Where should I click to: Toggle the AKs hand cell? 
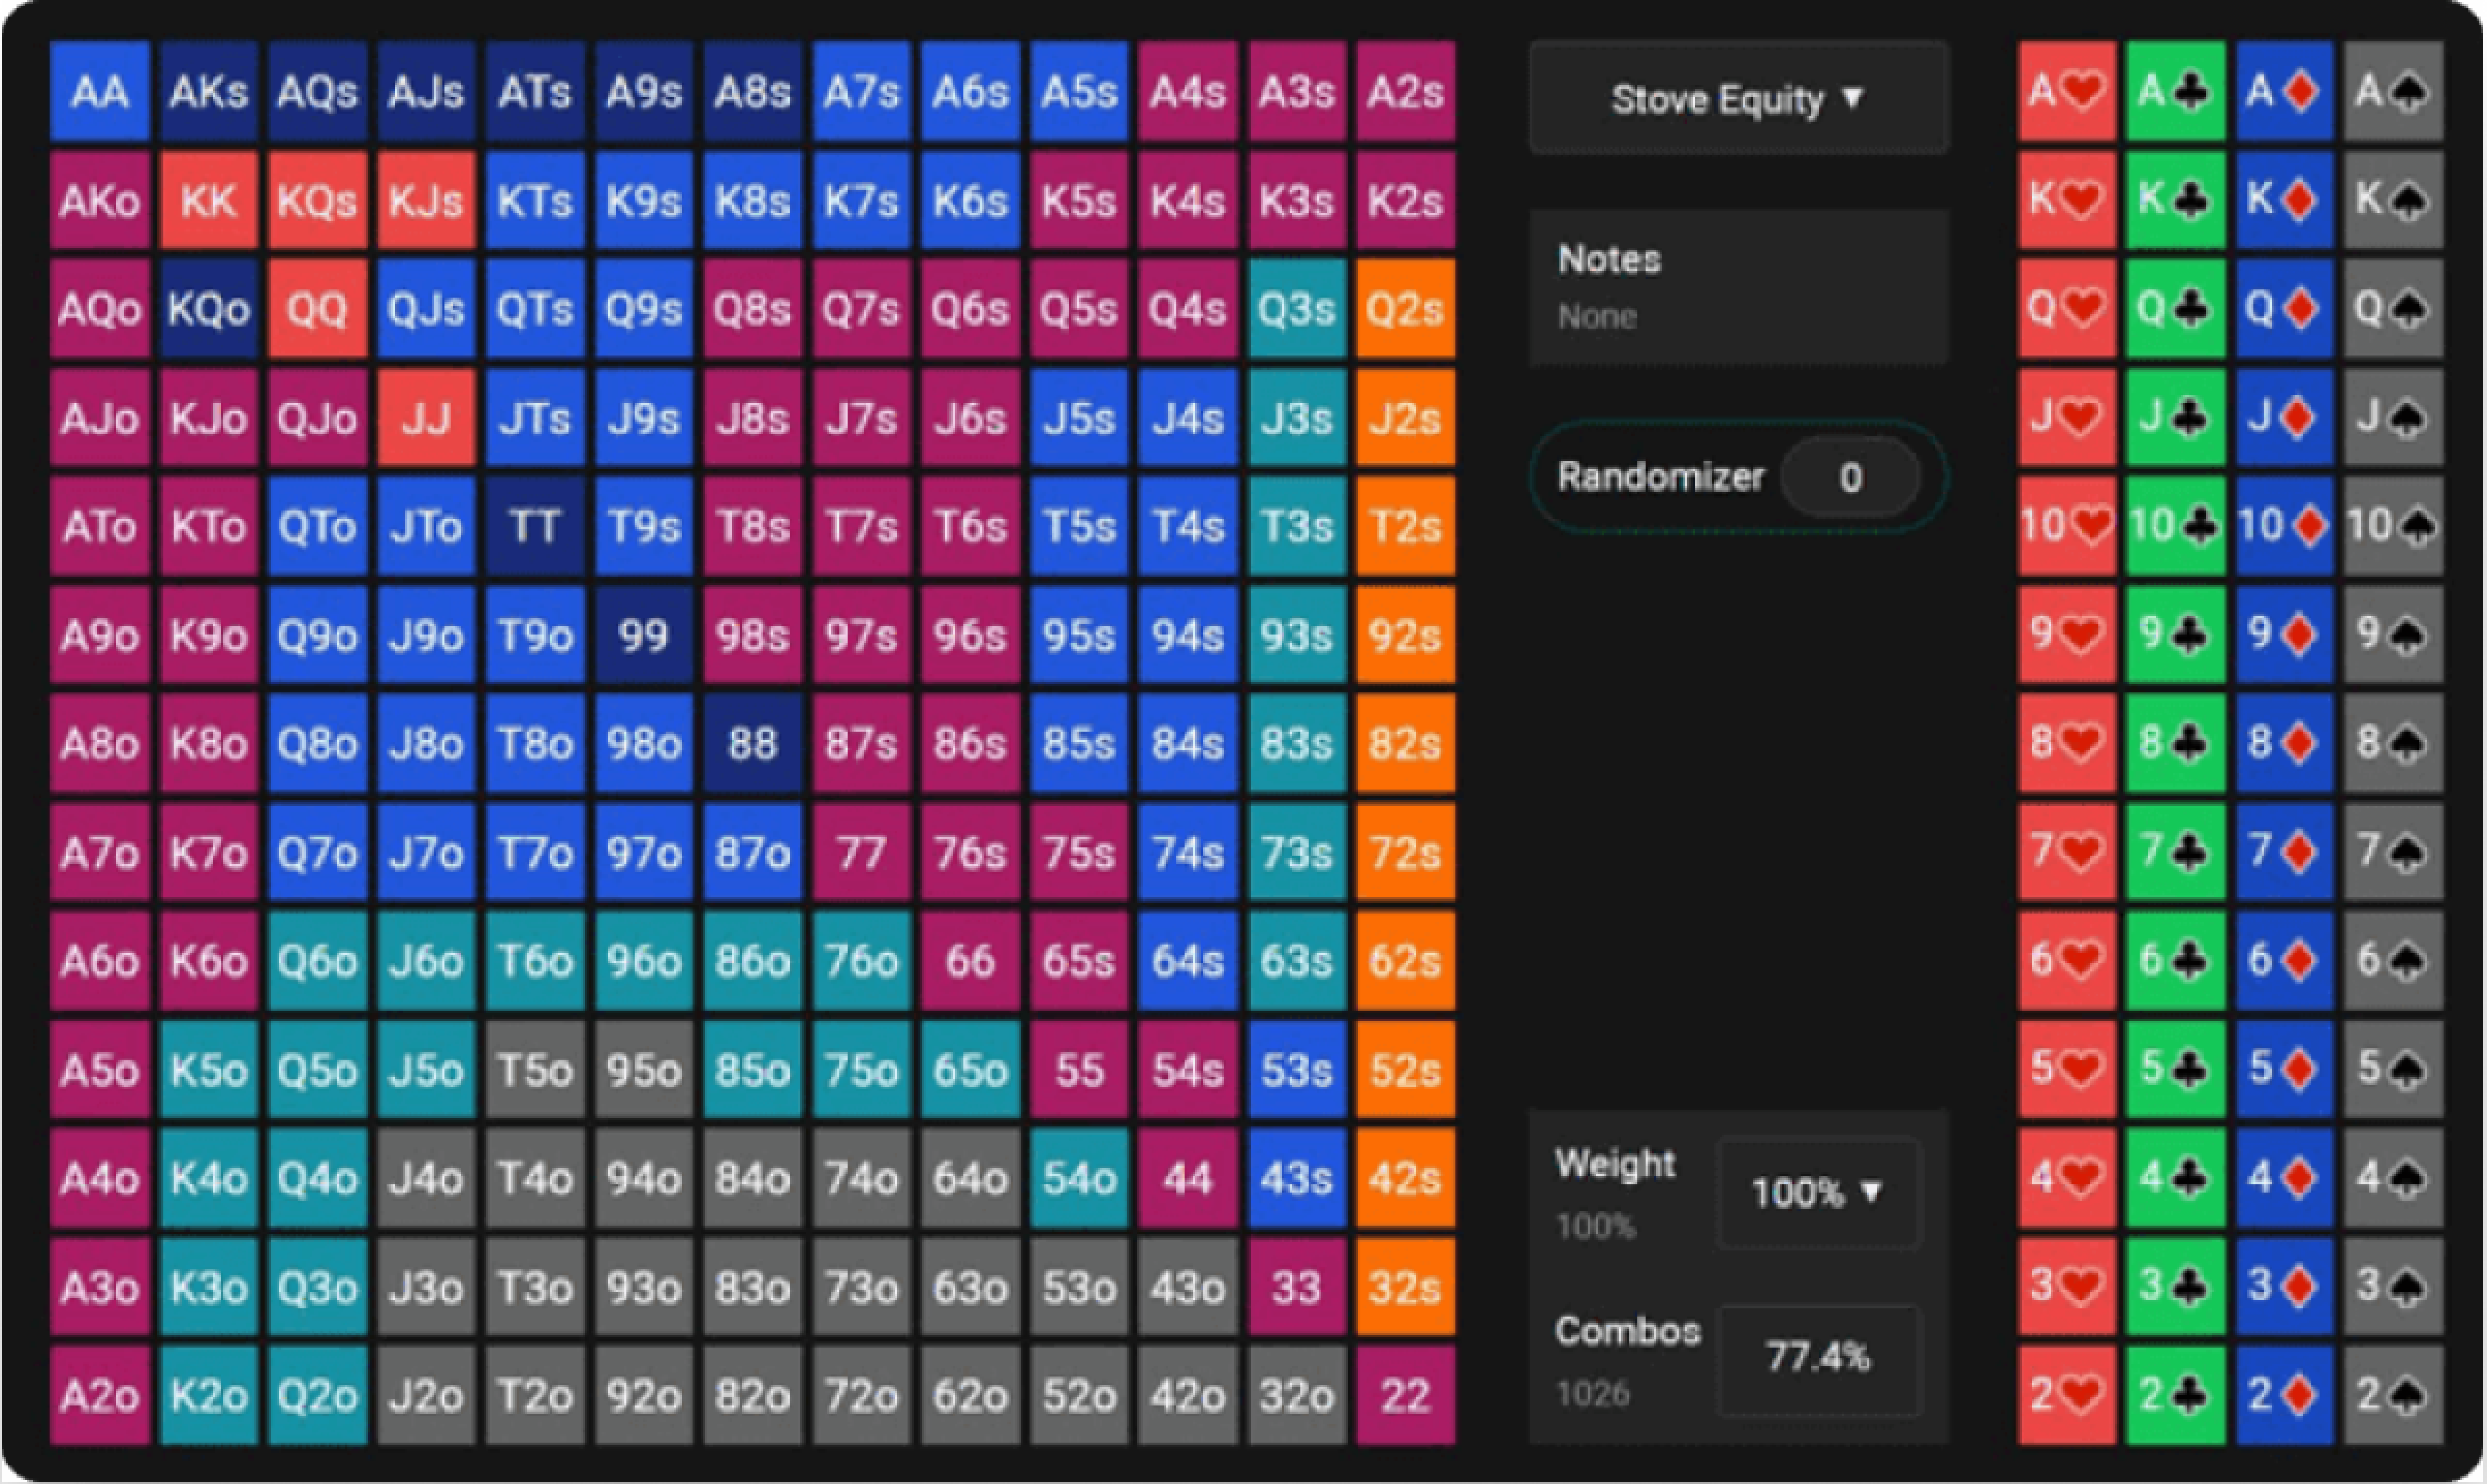click(209, 92)
